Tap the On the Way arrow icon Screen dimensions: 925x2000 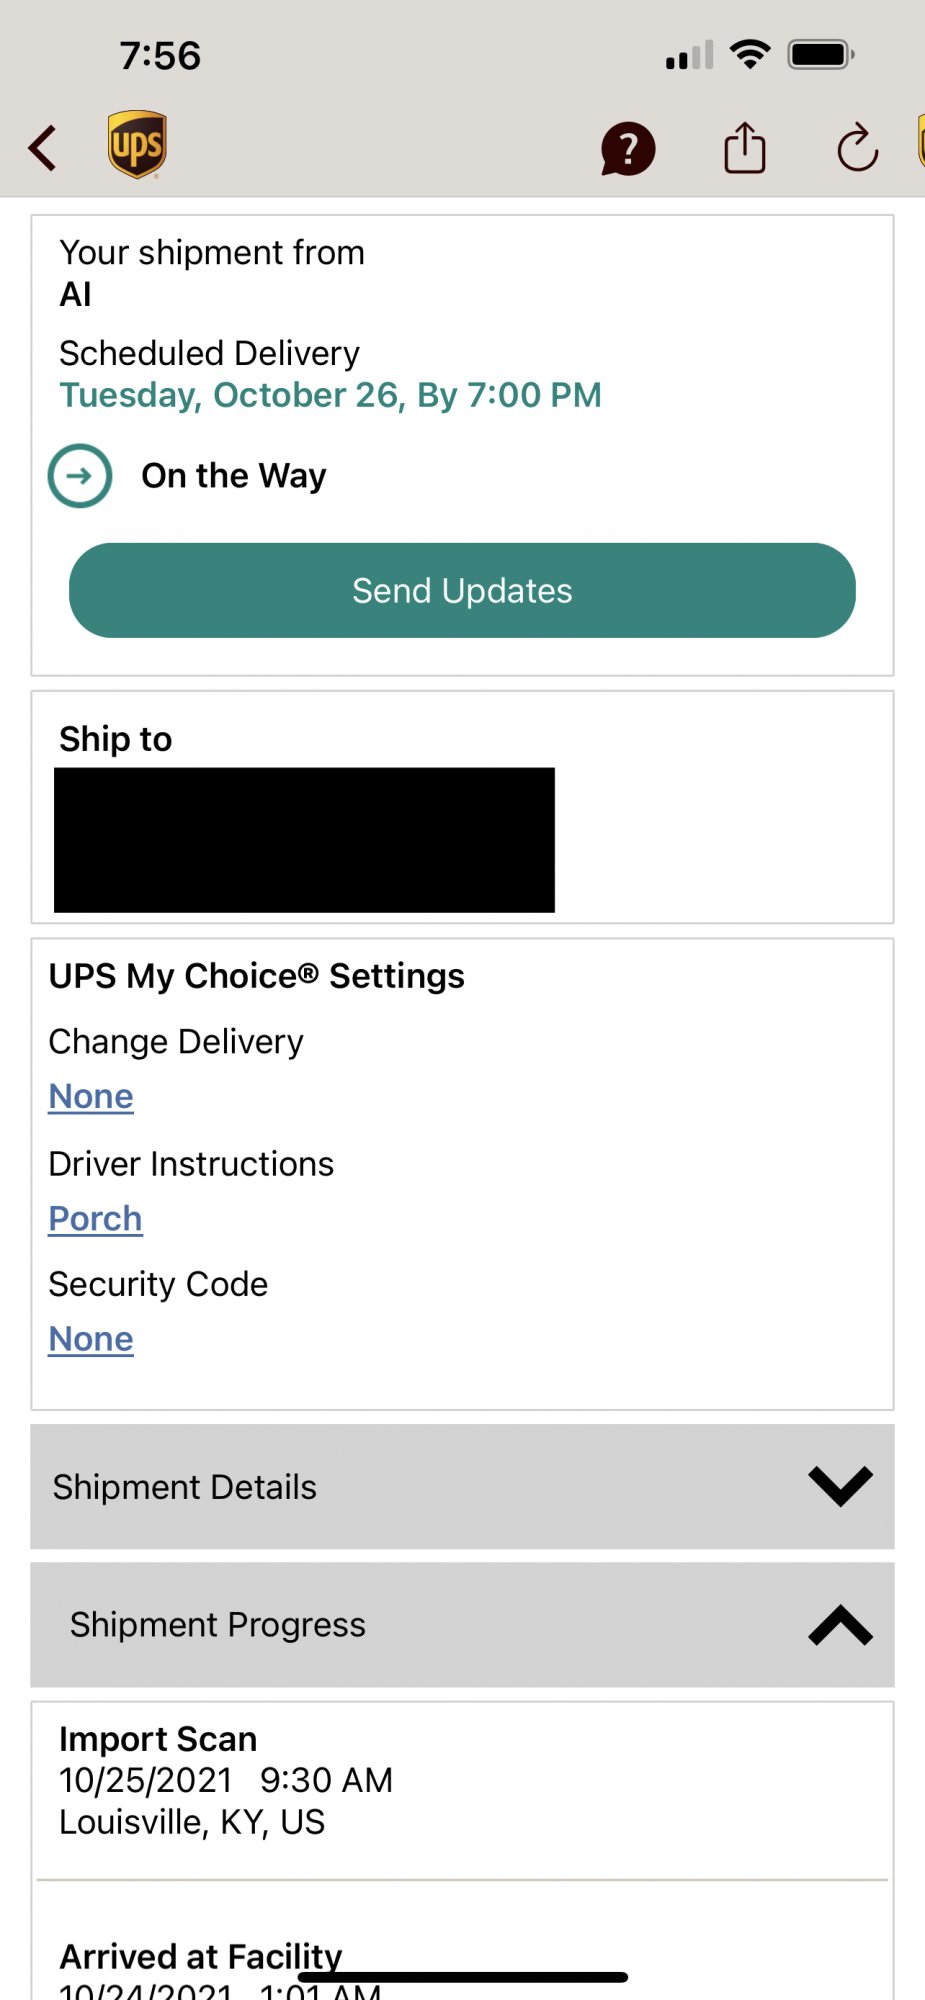point(80,476)
